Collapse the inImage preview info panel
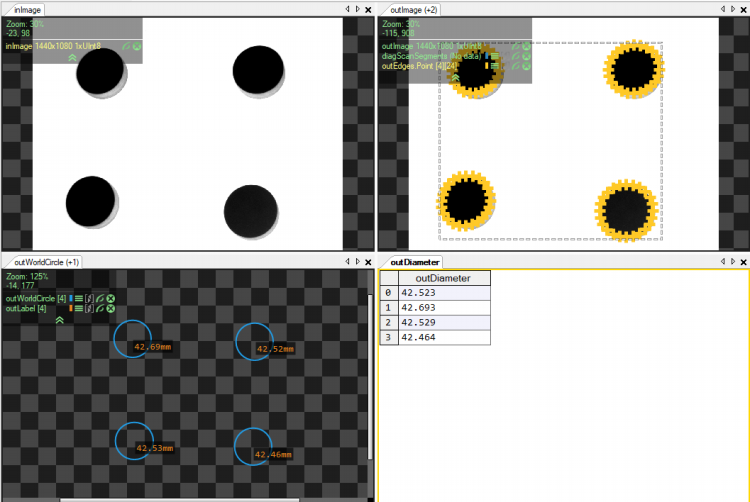The image size is (750, 502). pos(72,58)
